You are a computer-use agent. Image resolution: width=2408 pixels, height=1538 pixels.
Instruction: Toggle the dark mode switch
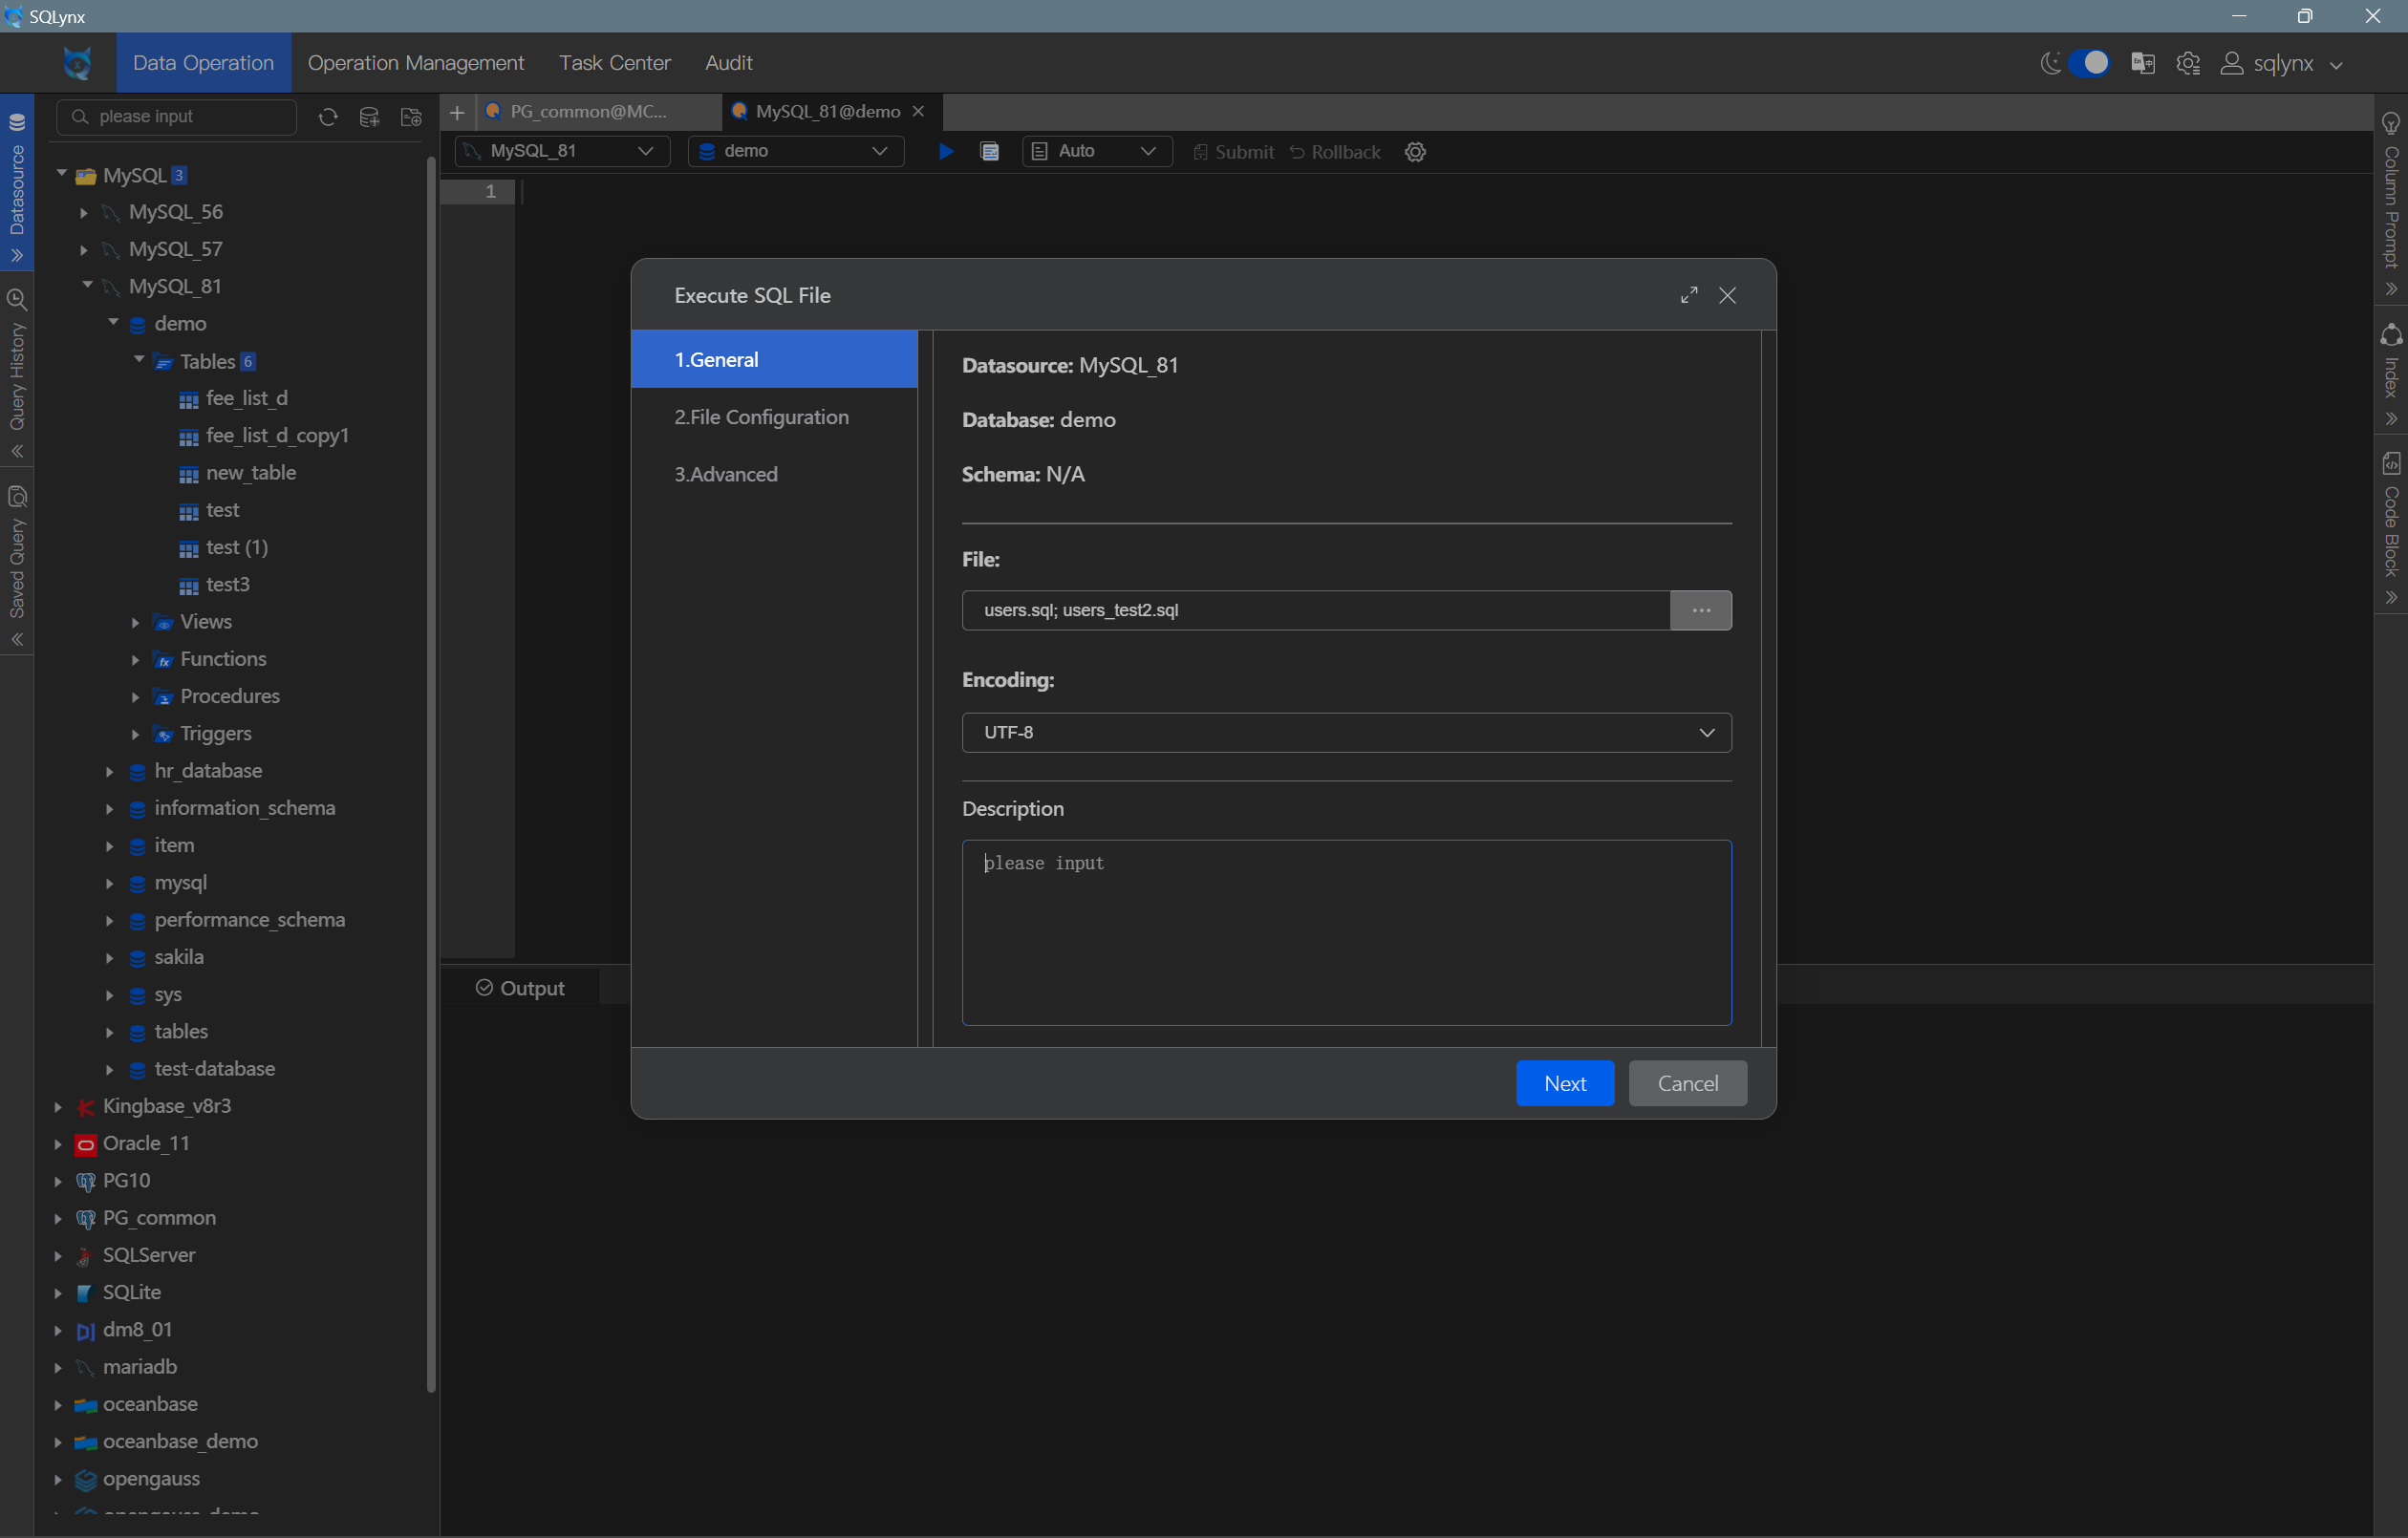2088,63
